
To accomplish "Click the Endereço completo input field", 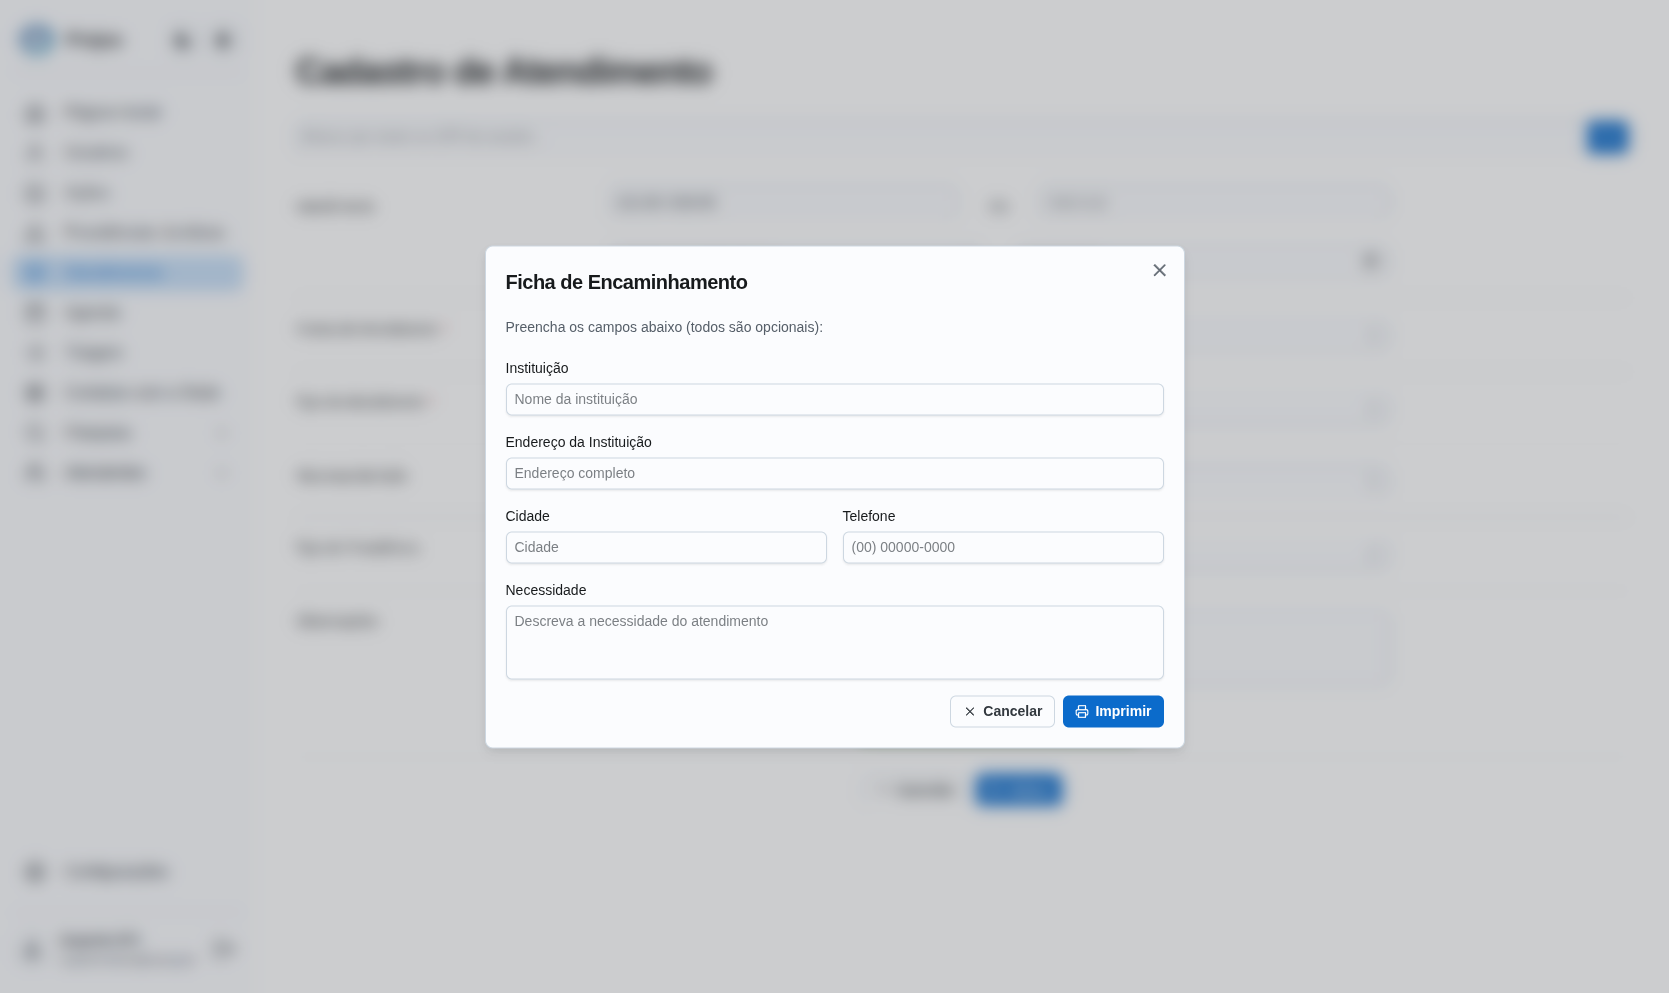I will (834, 474).
